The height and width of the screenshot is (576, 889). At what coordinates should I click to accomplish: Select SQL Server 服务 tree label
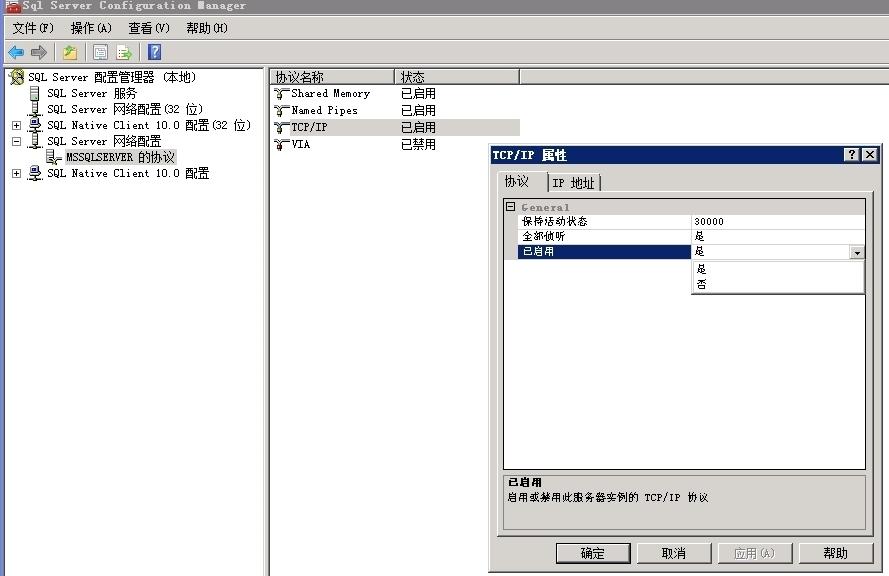pyautogui.click(x=92, y=94)
